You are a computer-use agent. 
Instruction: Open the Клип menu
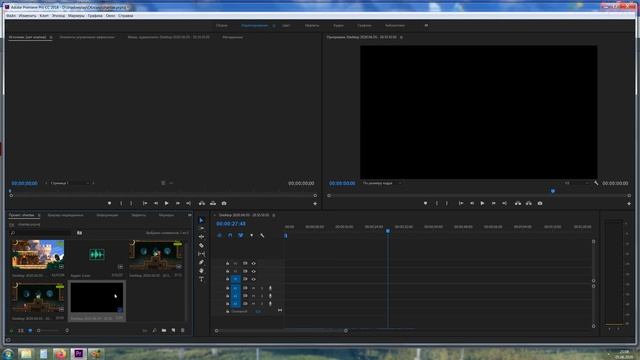(x=44, y=16)
